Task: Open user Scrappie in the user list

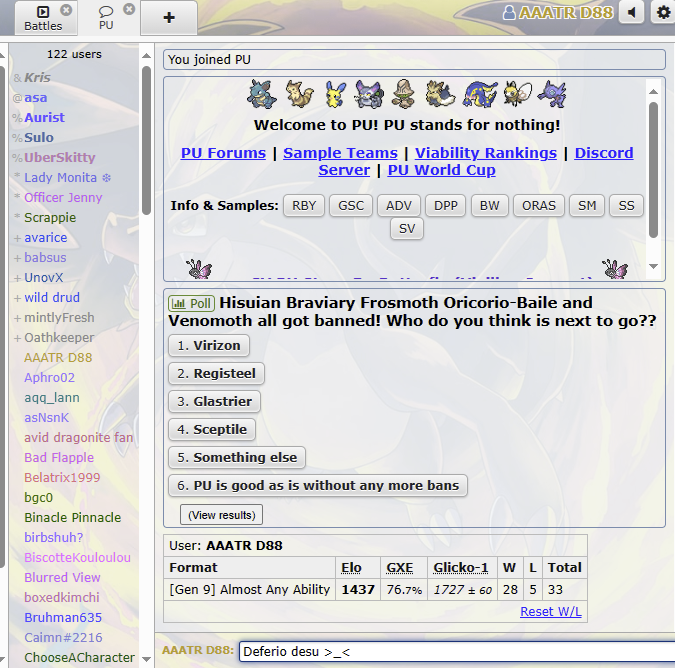Action: pos(50,218)
